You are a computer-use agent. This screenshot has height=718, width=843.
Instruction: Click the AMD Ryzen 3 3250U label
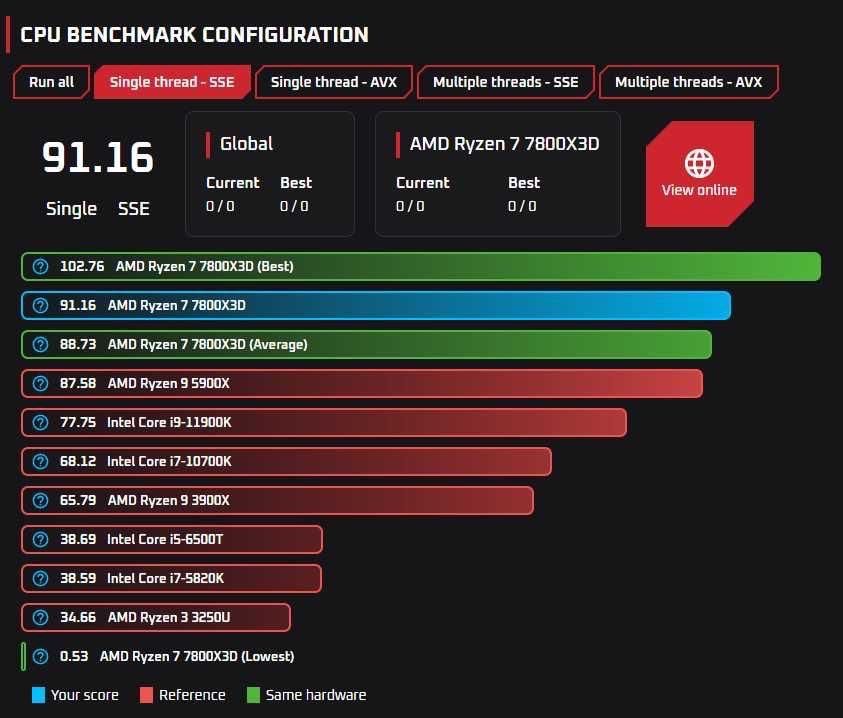(169, 617)
